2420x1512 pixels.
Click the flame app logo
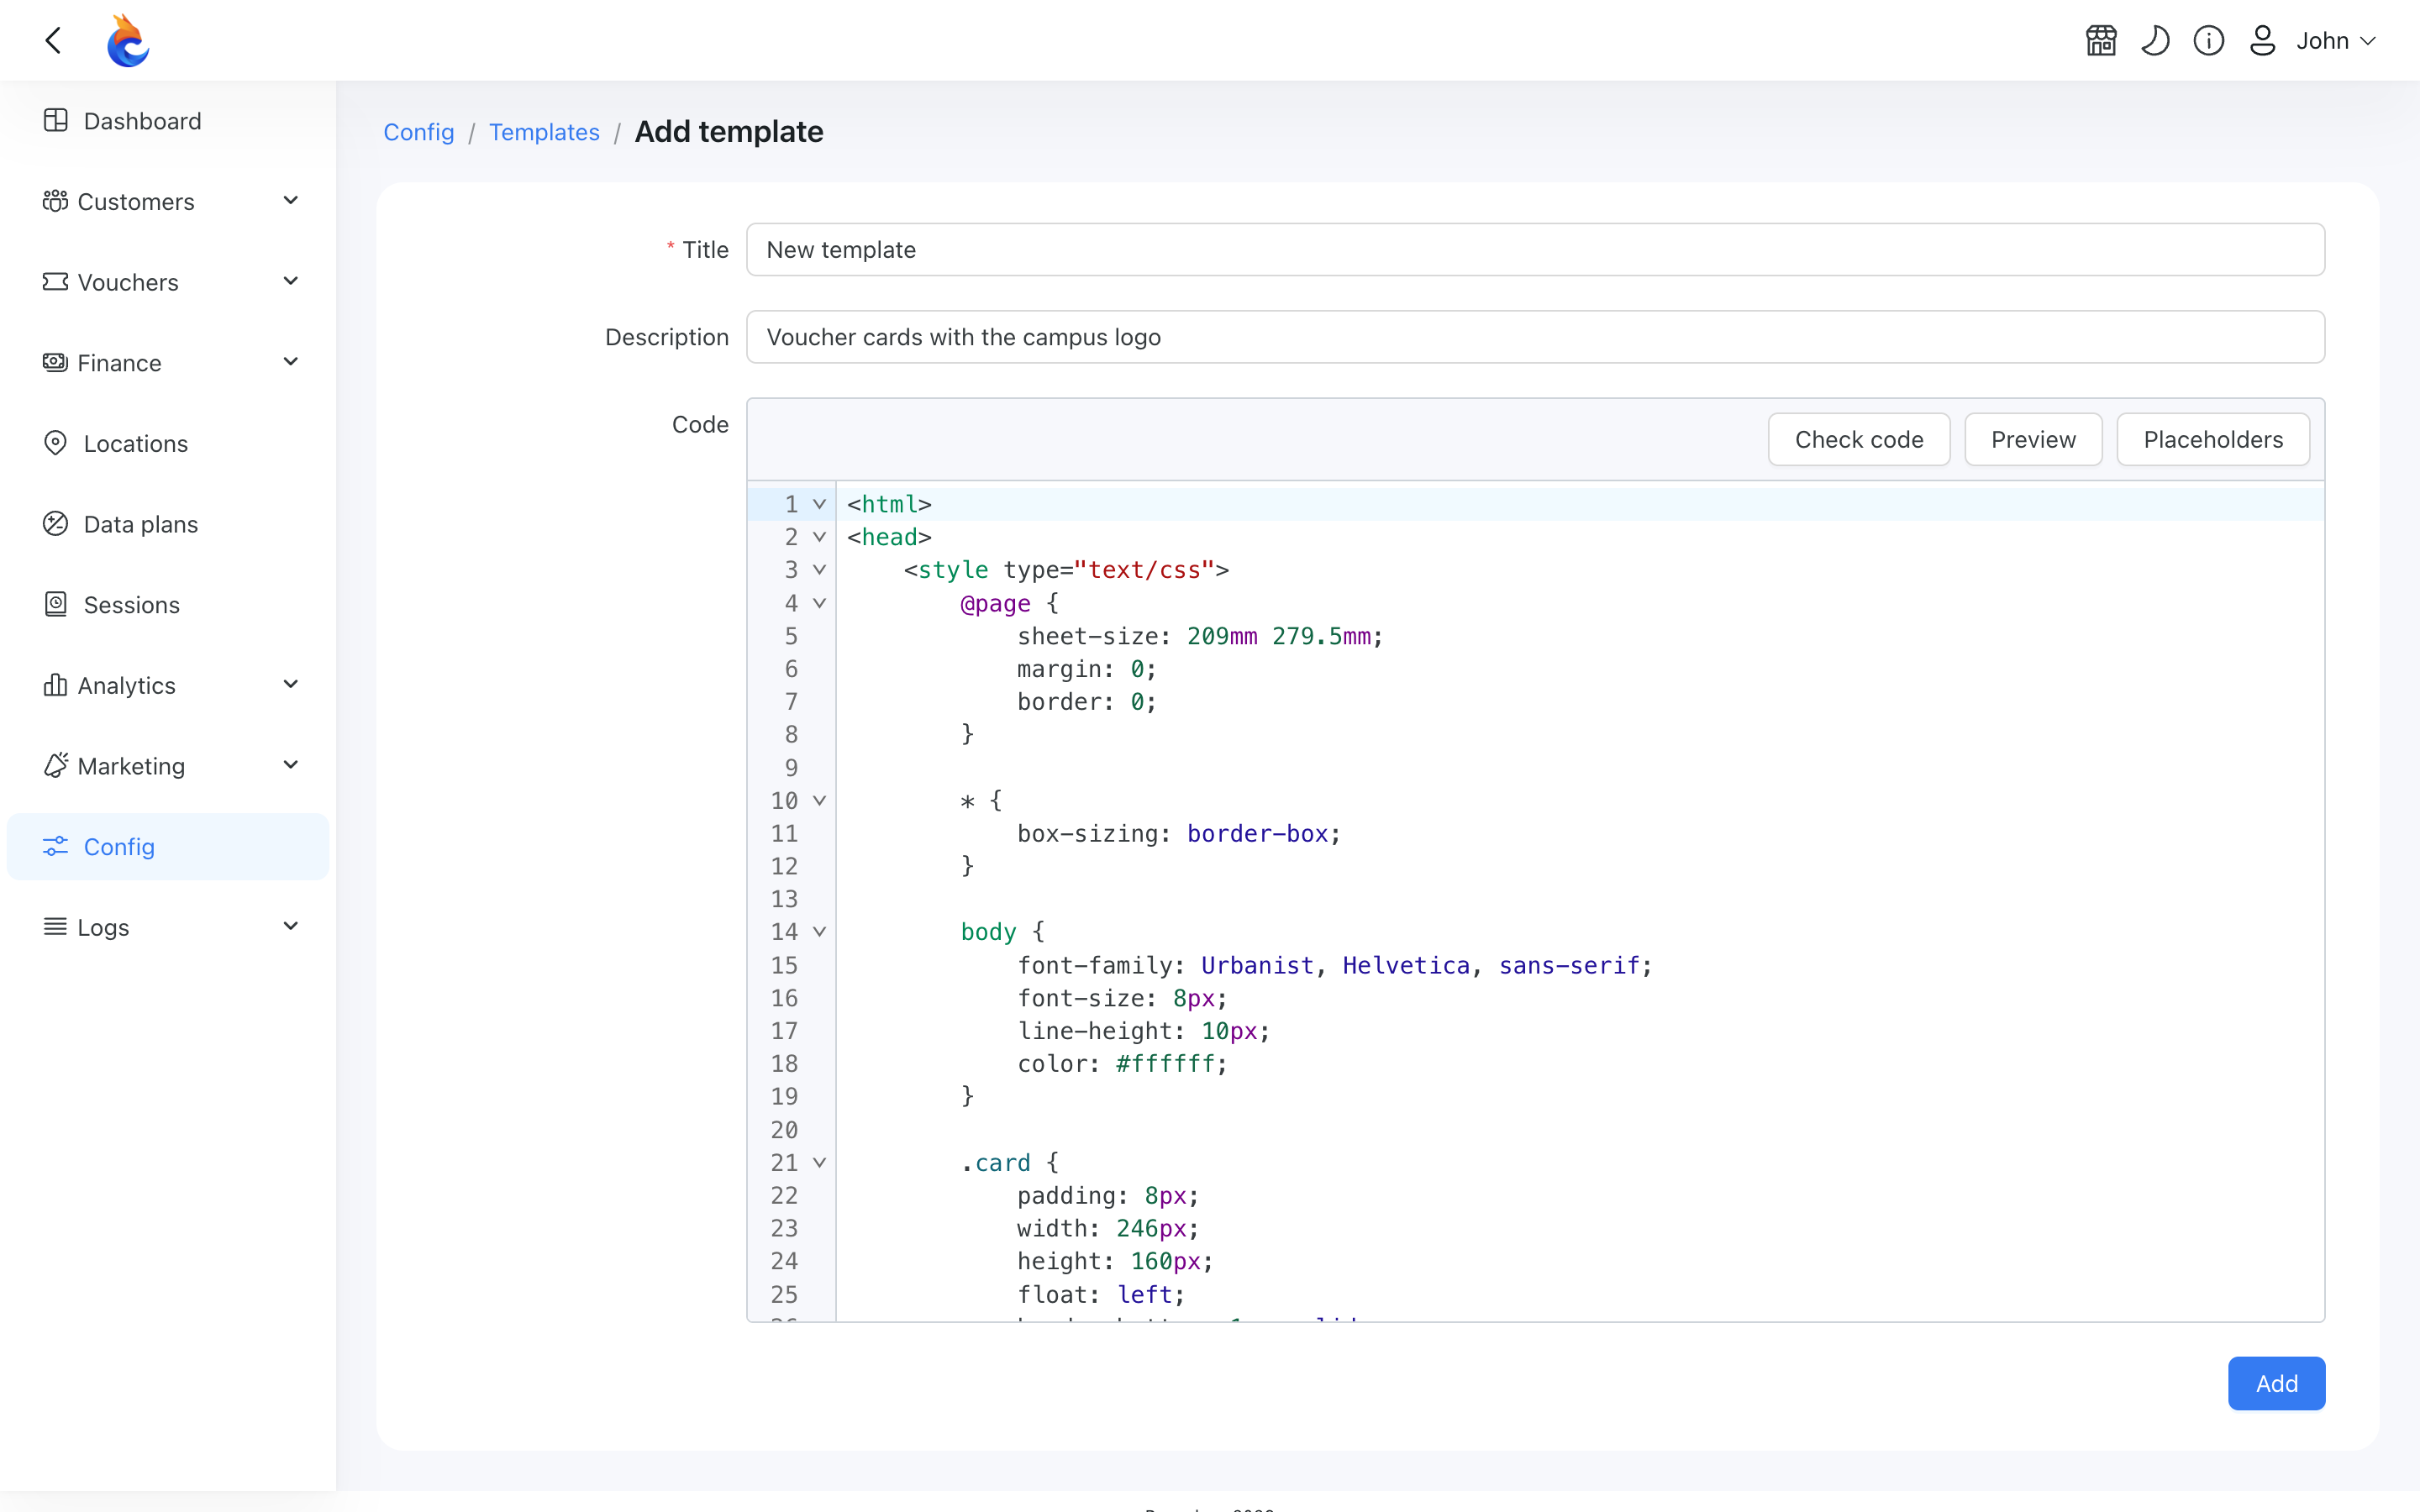(128, 40)
